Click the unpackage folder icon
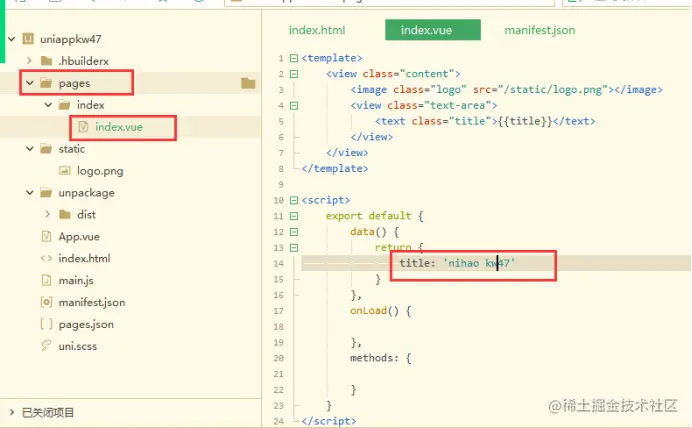The width and height of the screenshot is (692, 428). click(46, 192)
